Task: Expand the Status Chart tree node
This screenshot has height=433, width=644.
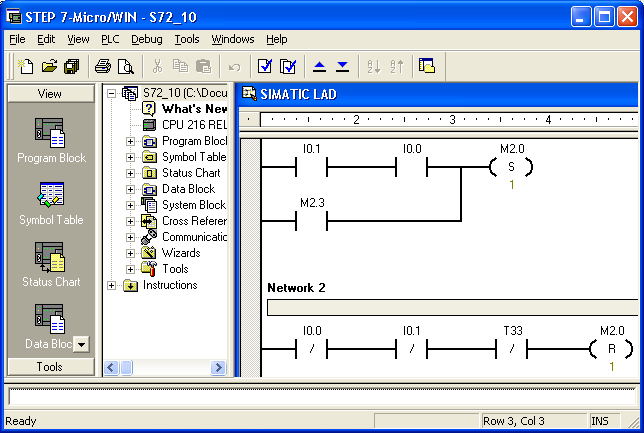Action: pos(130,173)
